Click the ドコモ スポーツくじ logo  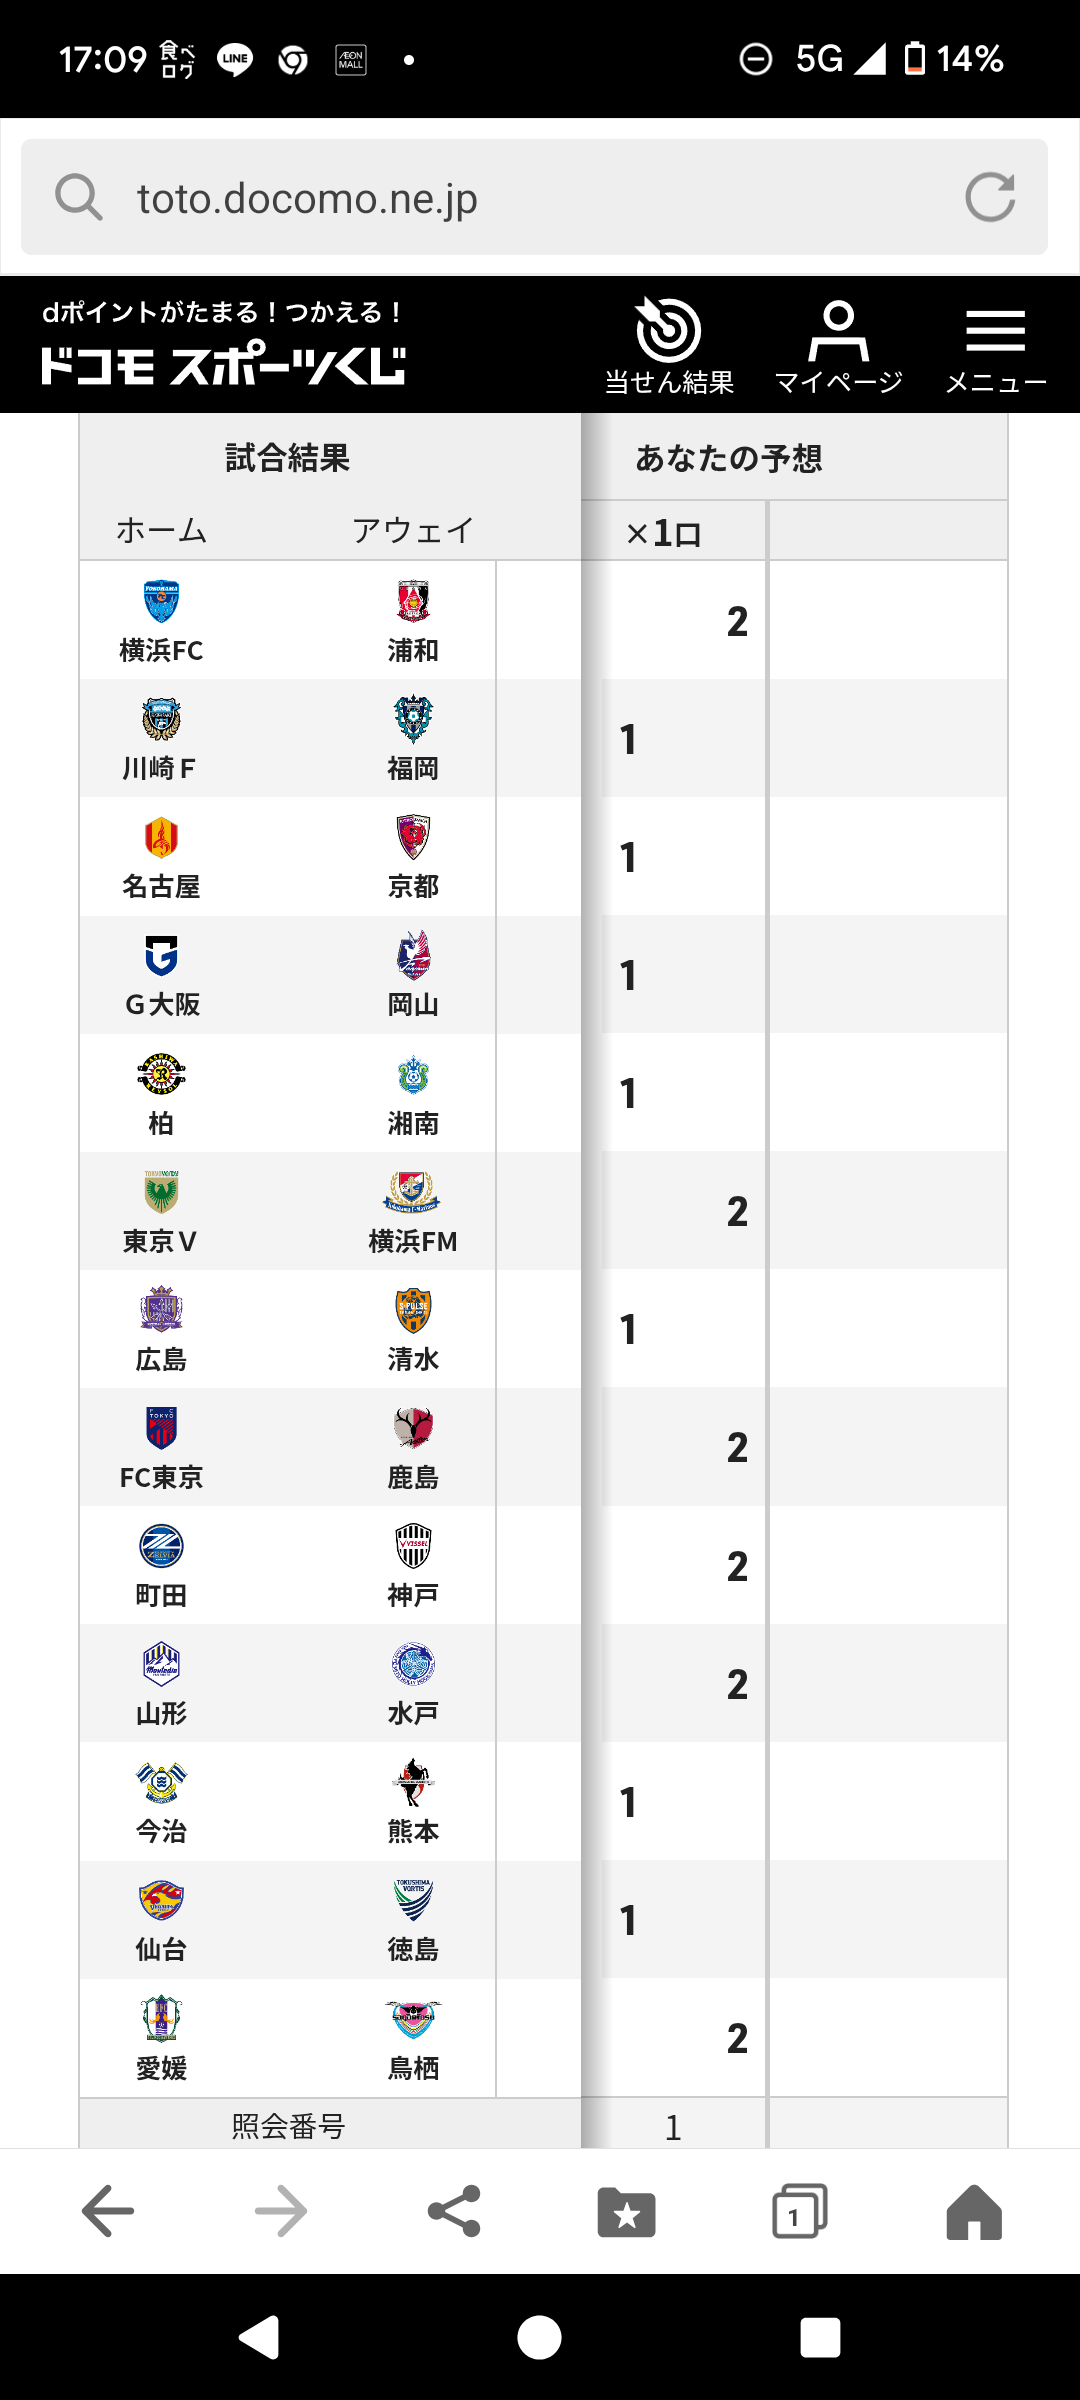coord(223,362)
